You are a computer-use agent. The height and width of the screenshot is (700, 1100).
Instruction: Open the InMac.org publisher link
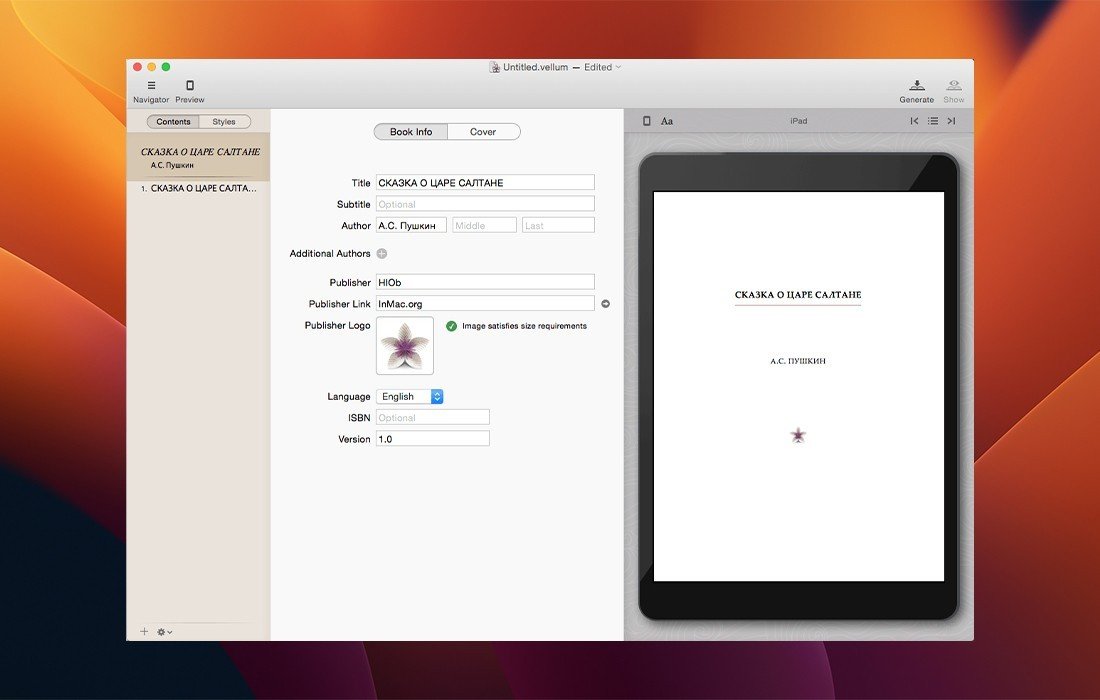[605, 303]
